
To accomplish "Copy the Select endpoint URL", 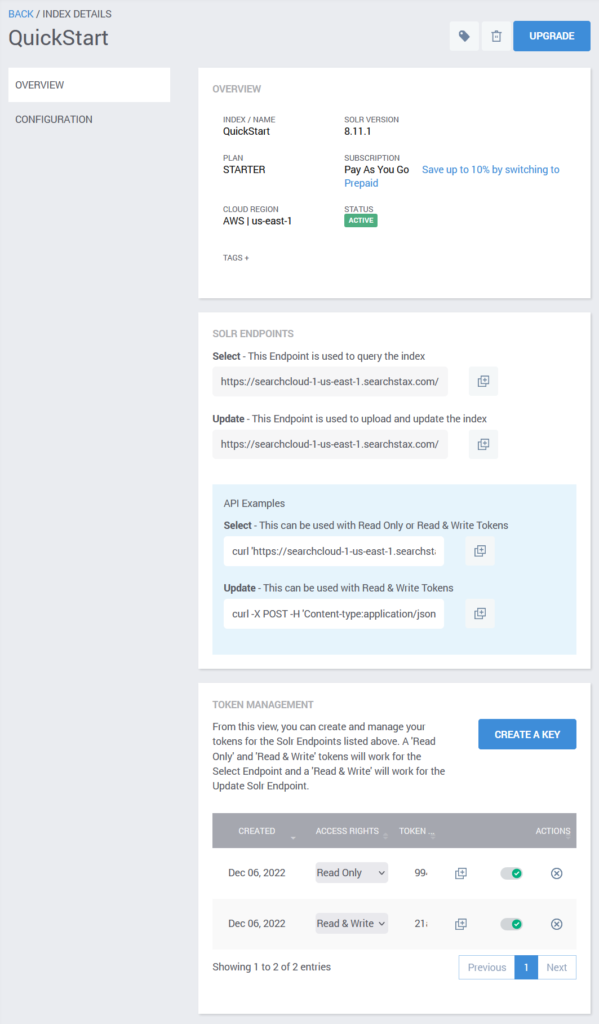I will (483, 381).
